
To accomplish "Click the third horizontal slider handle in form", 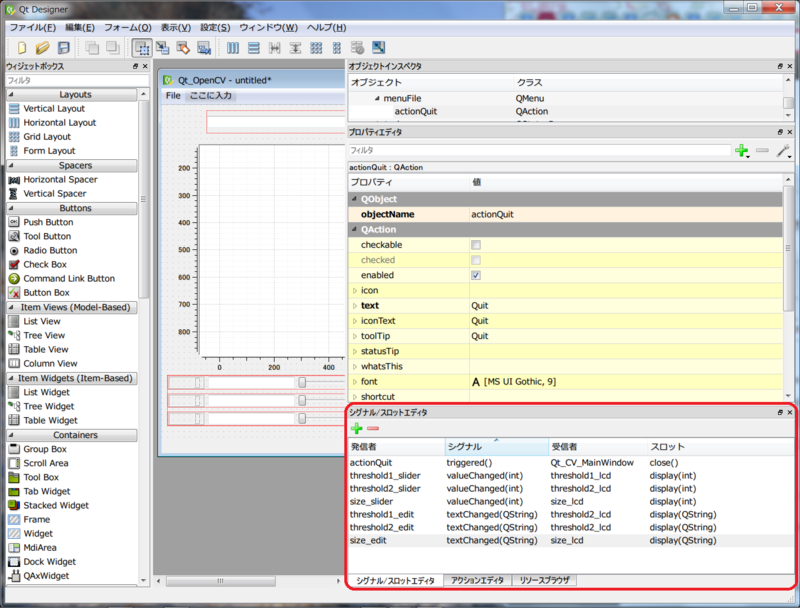I will tap(302, 419).
